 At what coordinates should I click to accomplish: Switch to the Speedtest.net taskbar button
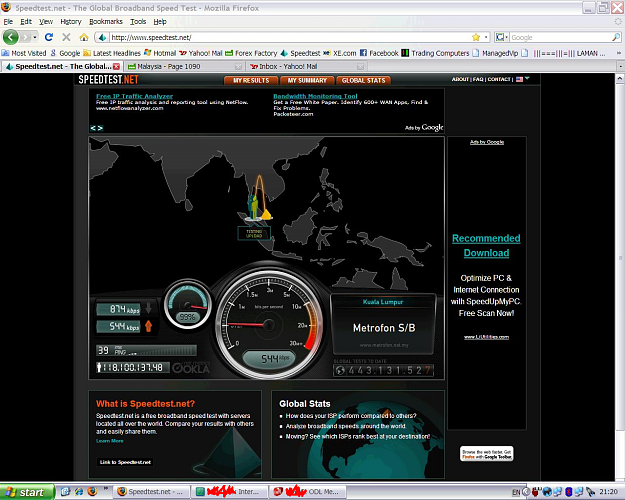click(x=152, y=492)
